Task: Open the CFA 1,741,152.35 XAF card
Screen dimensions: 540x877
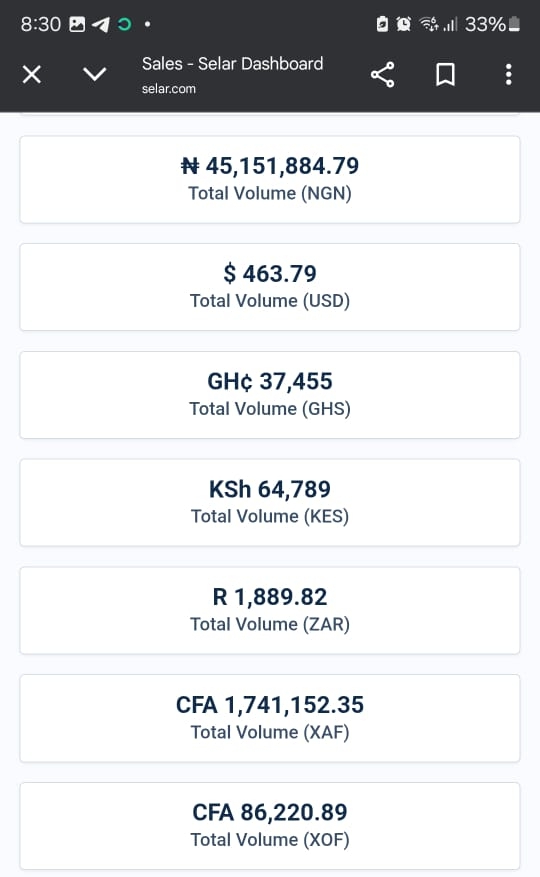Action: (270, 718)
